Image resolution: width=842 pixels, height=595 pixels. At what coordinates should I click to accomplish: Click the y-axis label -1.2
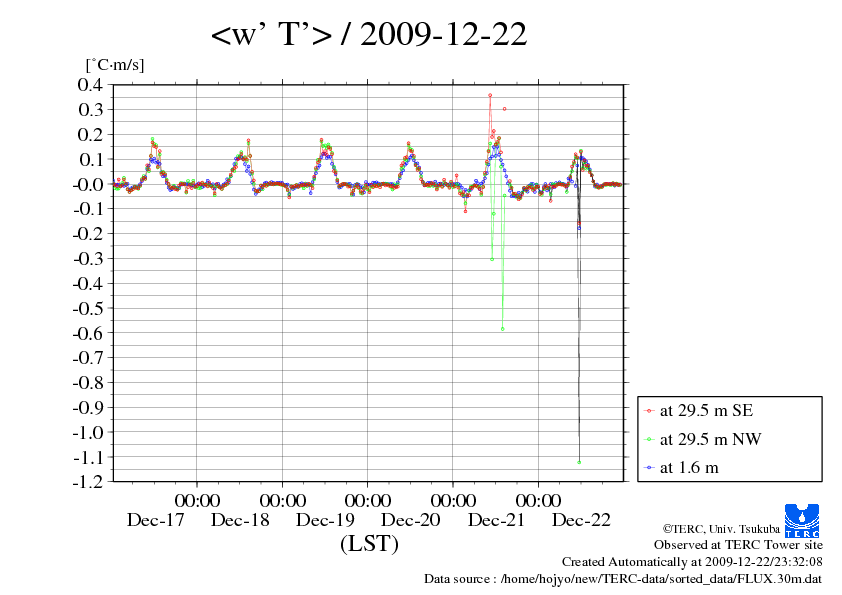(x=88, y=482)
